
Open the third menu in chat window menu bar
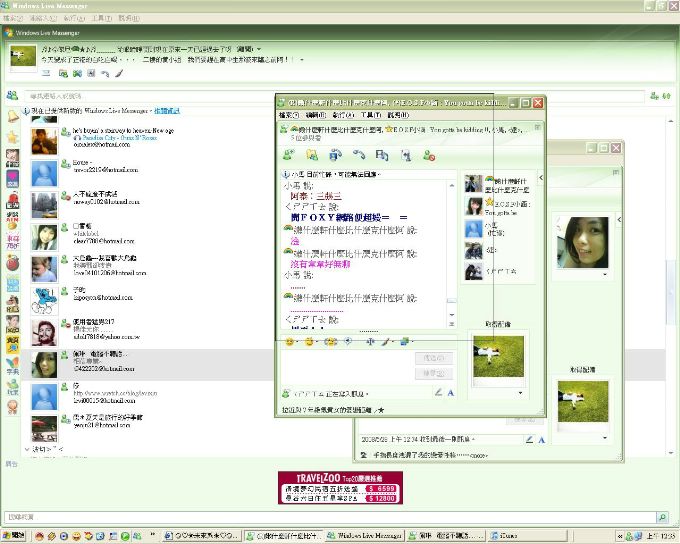pos(343,115)
